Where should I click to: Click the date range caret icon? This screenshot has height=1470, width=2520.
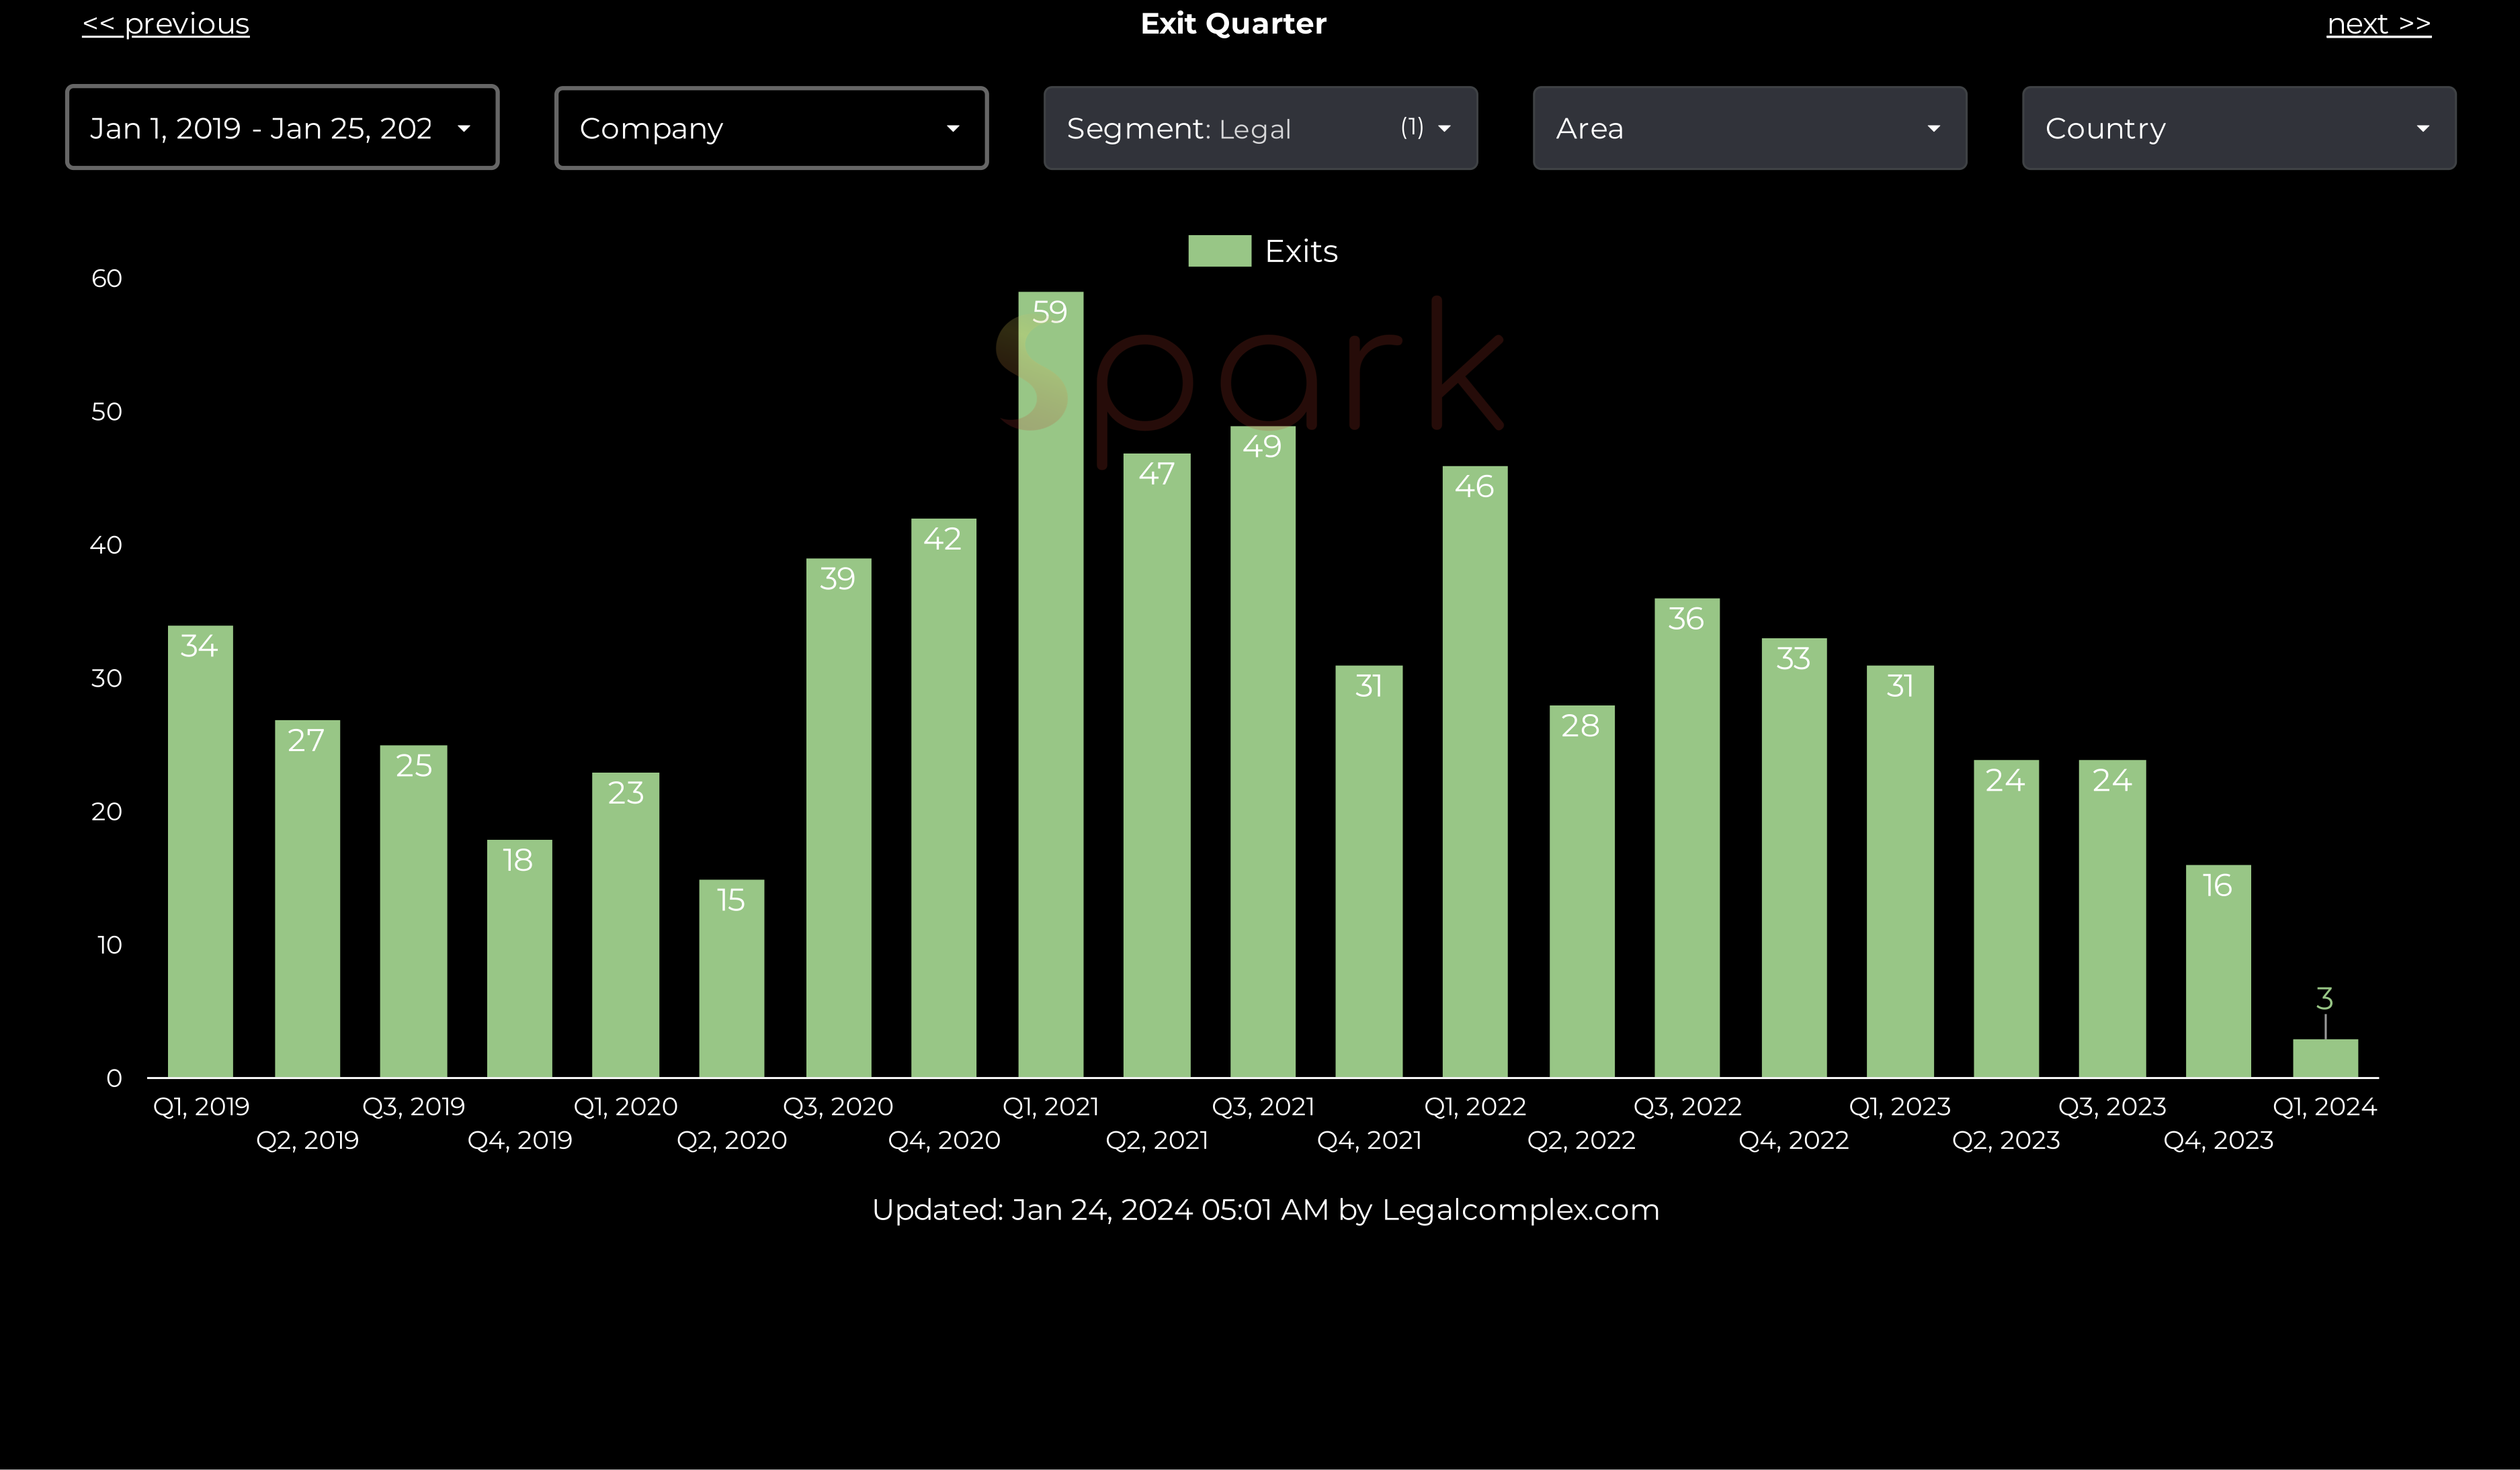[463, 129]
